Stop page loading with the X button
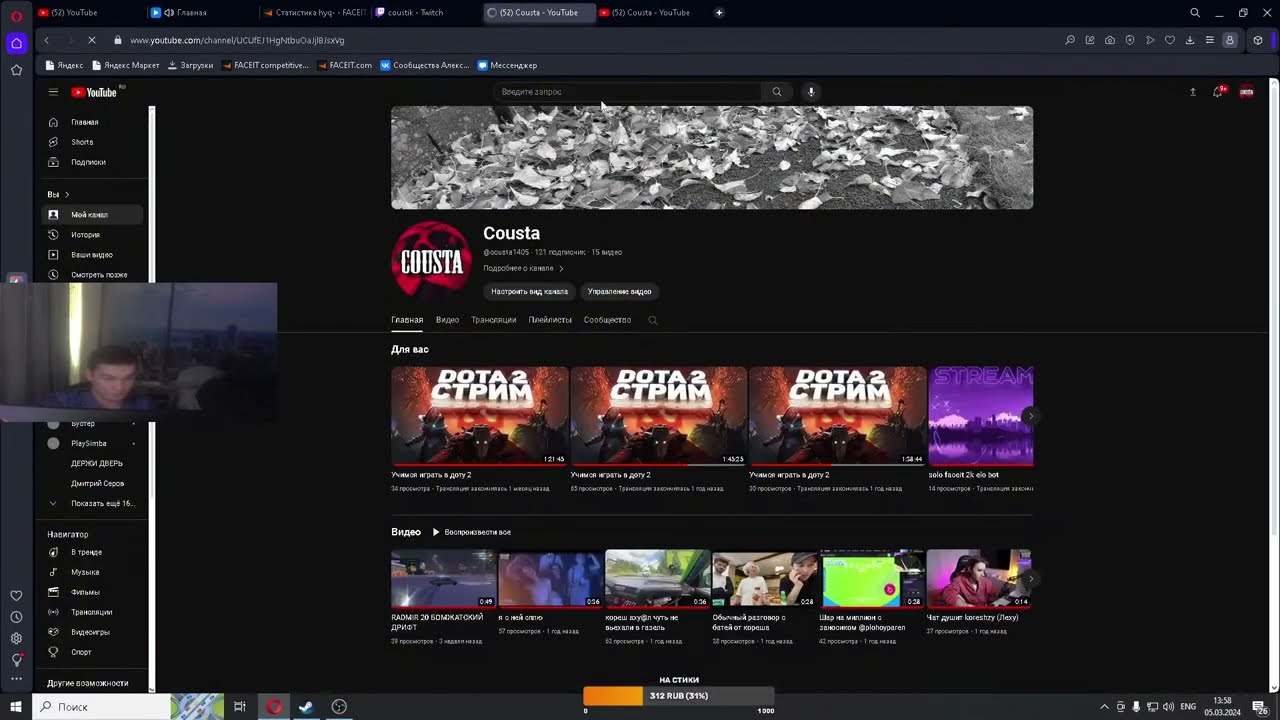1280x720 pixels. click(91, 40)
